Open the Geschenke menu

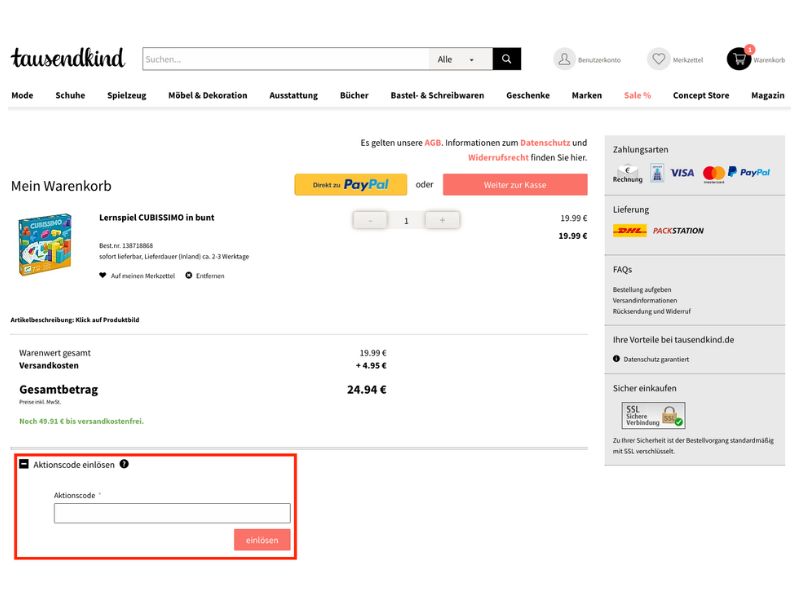click(528, 95)
